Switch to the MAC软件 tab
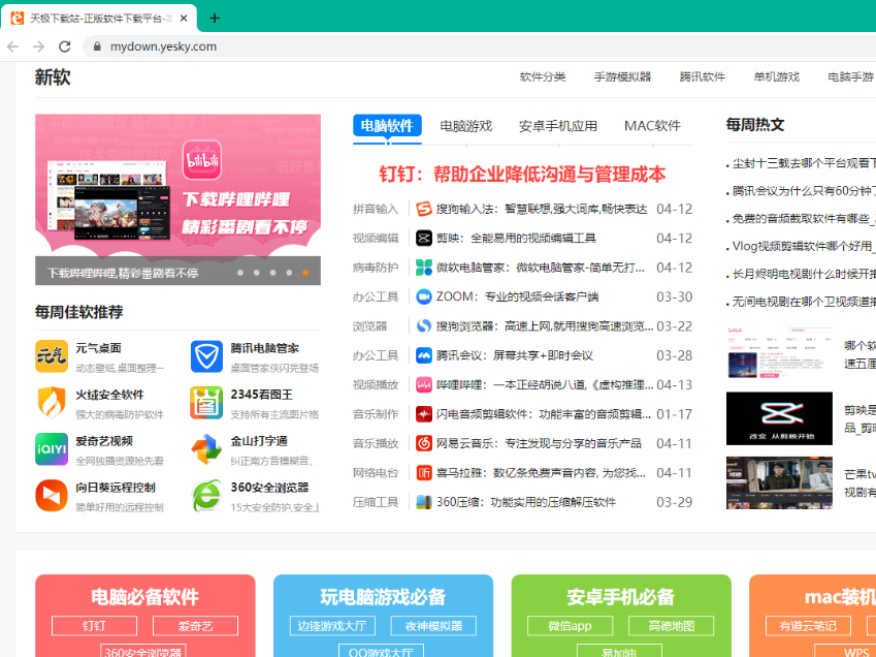 [x=653, y=126]
